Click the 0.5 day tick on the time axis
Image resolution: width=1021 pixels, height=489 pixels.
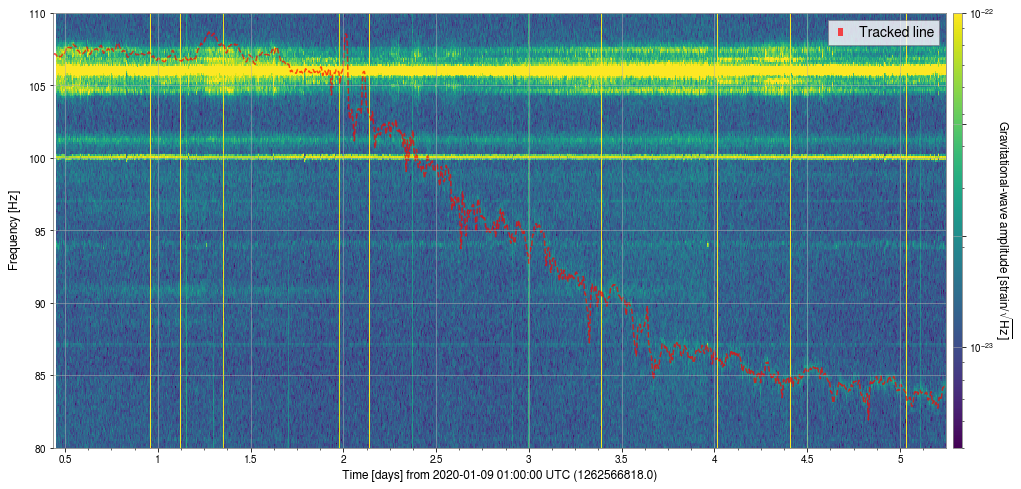point(64,459)
